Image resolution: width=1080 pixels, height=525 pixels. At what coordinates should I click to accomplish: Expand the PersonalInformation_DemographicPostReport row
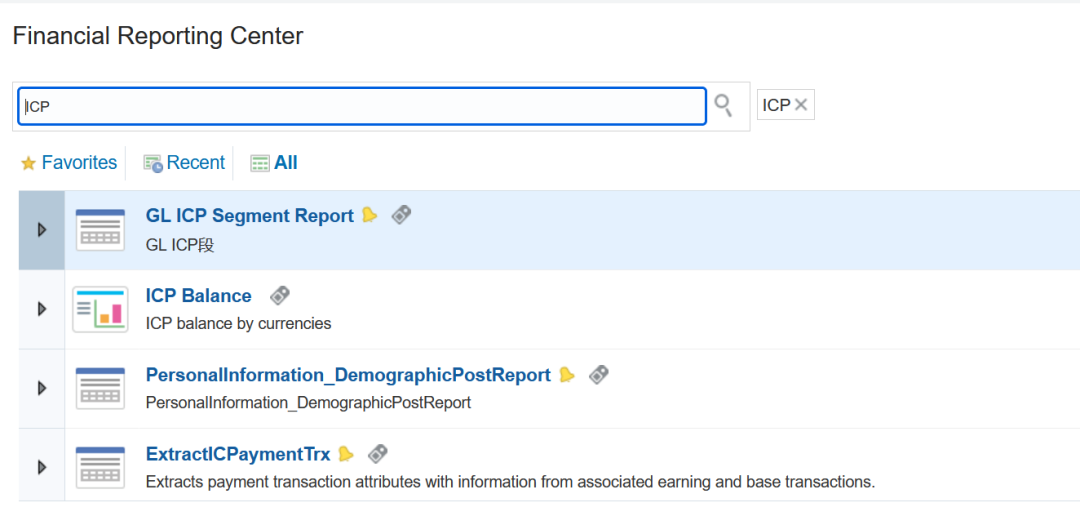41,389
